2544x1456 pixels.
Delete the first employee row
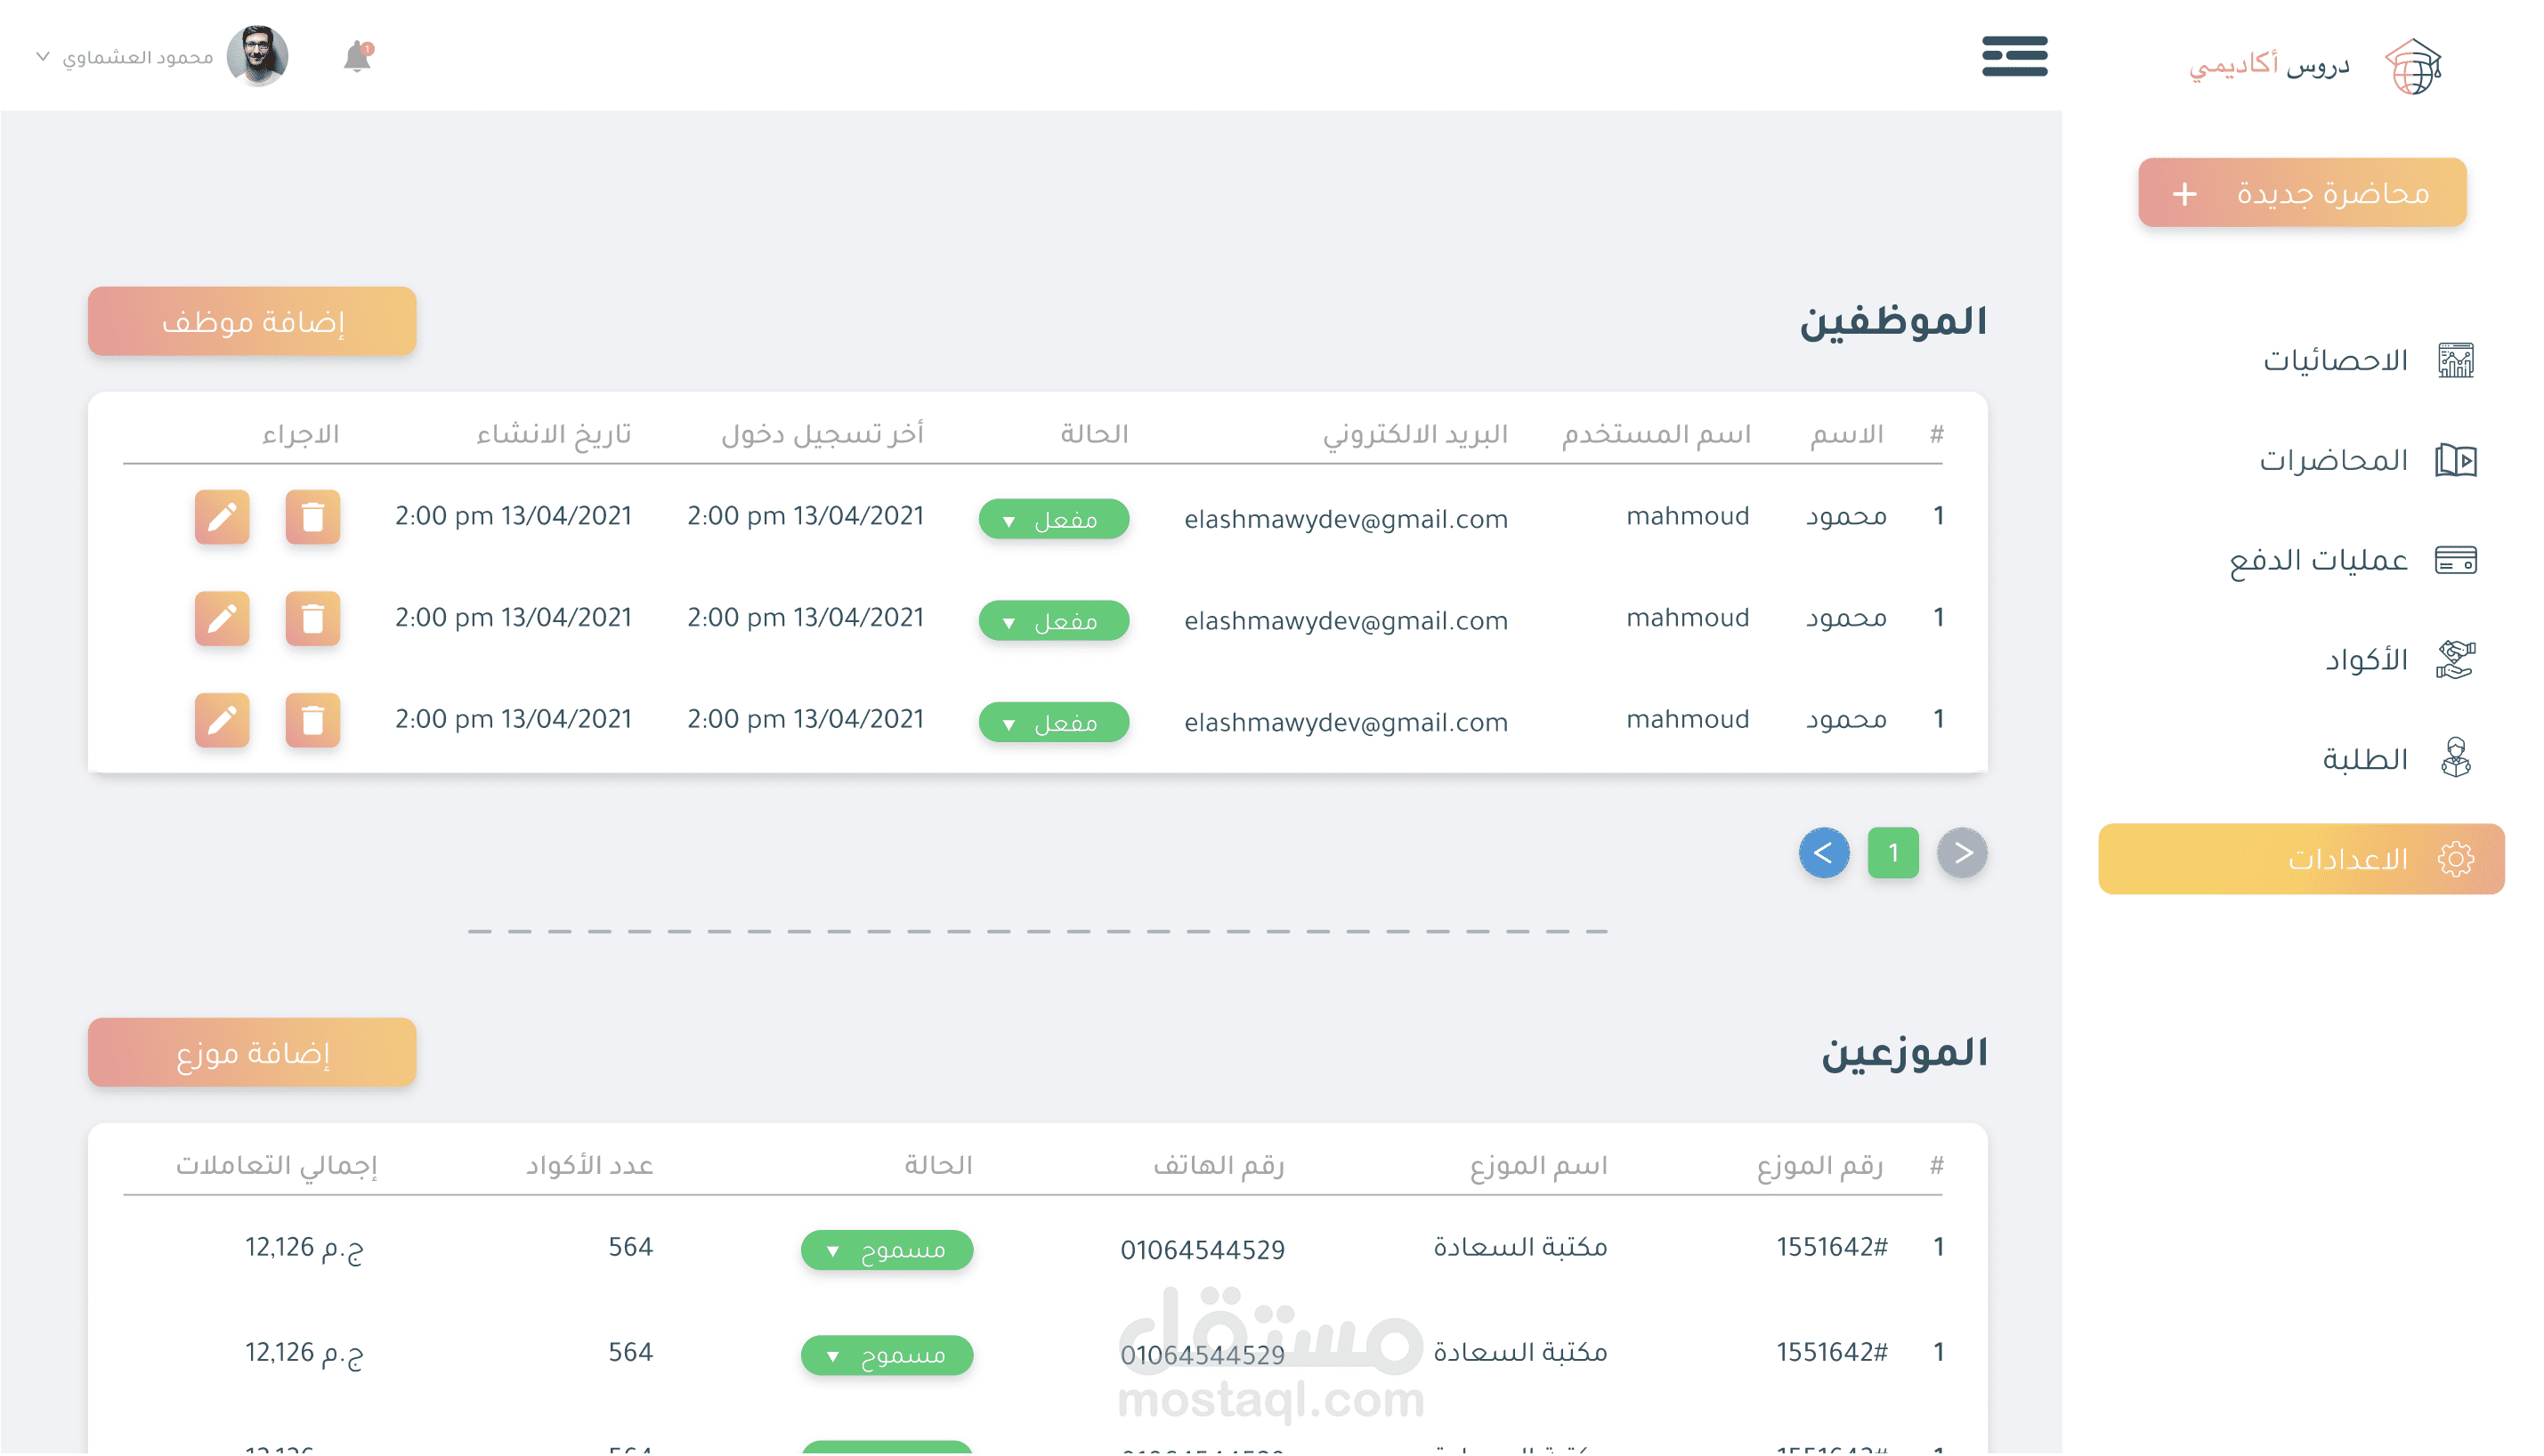[312, 517]
